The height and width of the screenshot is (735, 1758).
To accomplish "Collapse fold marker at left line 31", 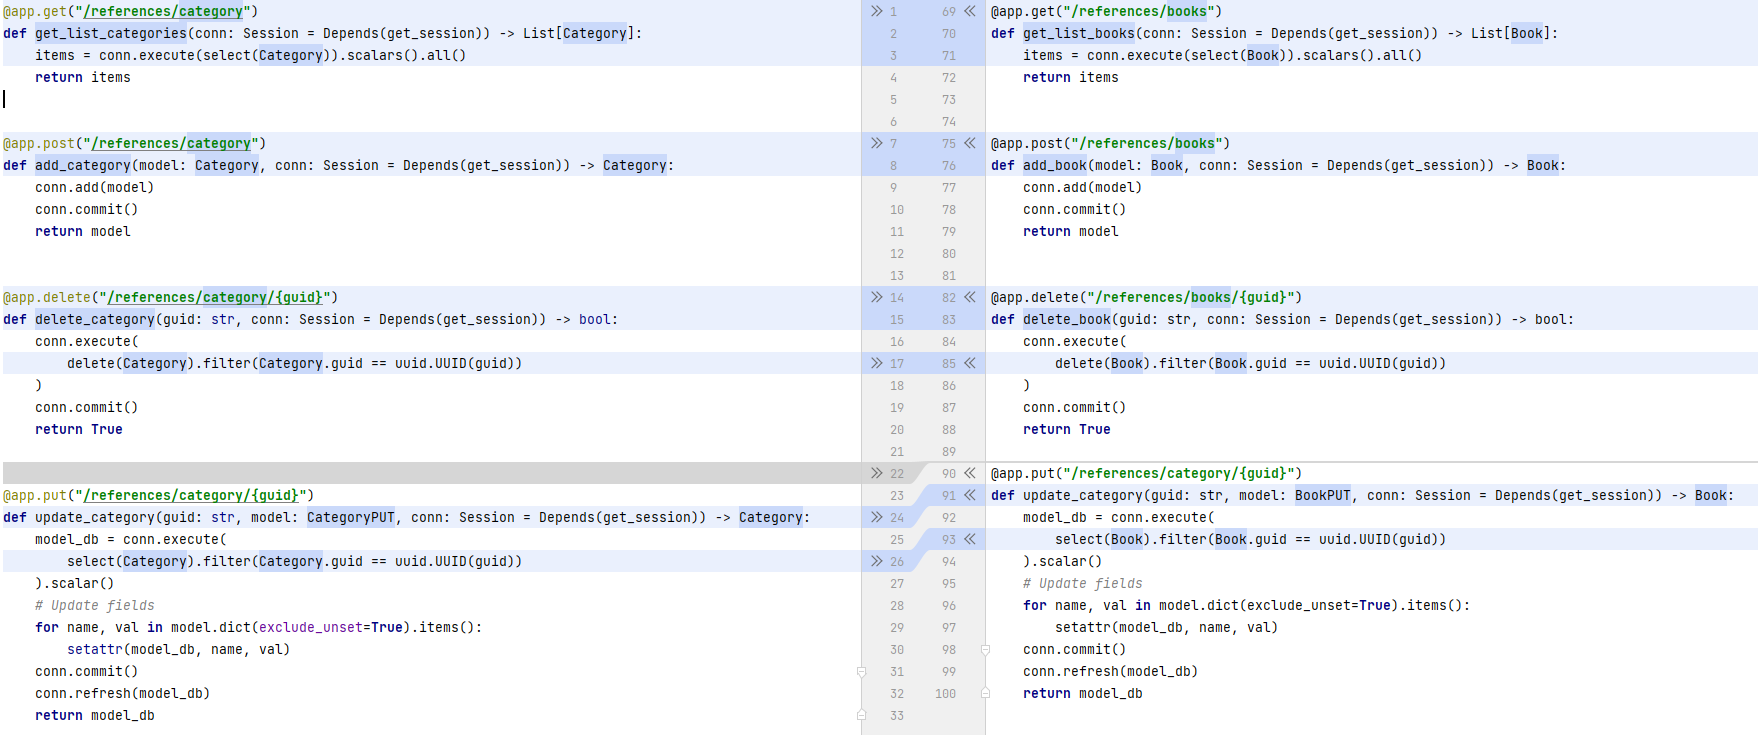I will [861, 671].
